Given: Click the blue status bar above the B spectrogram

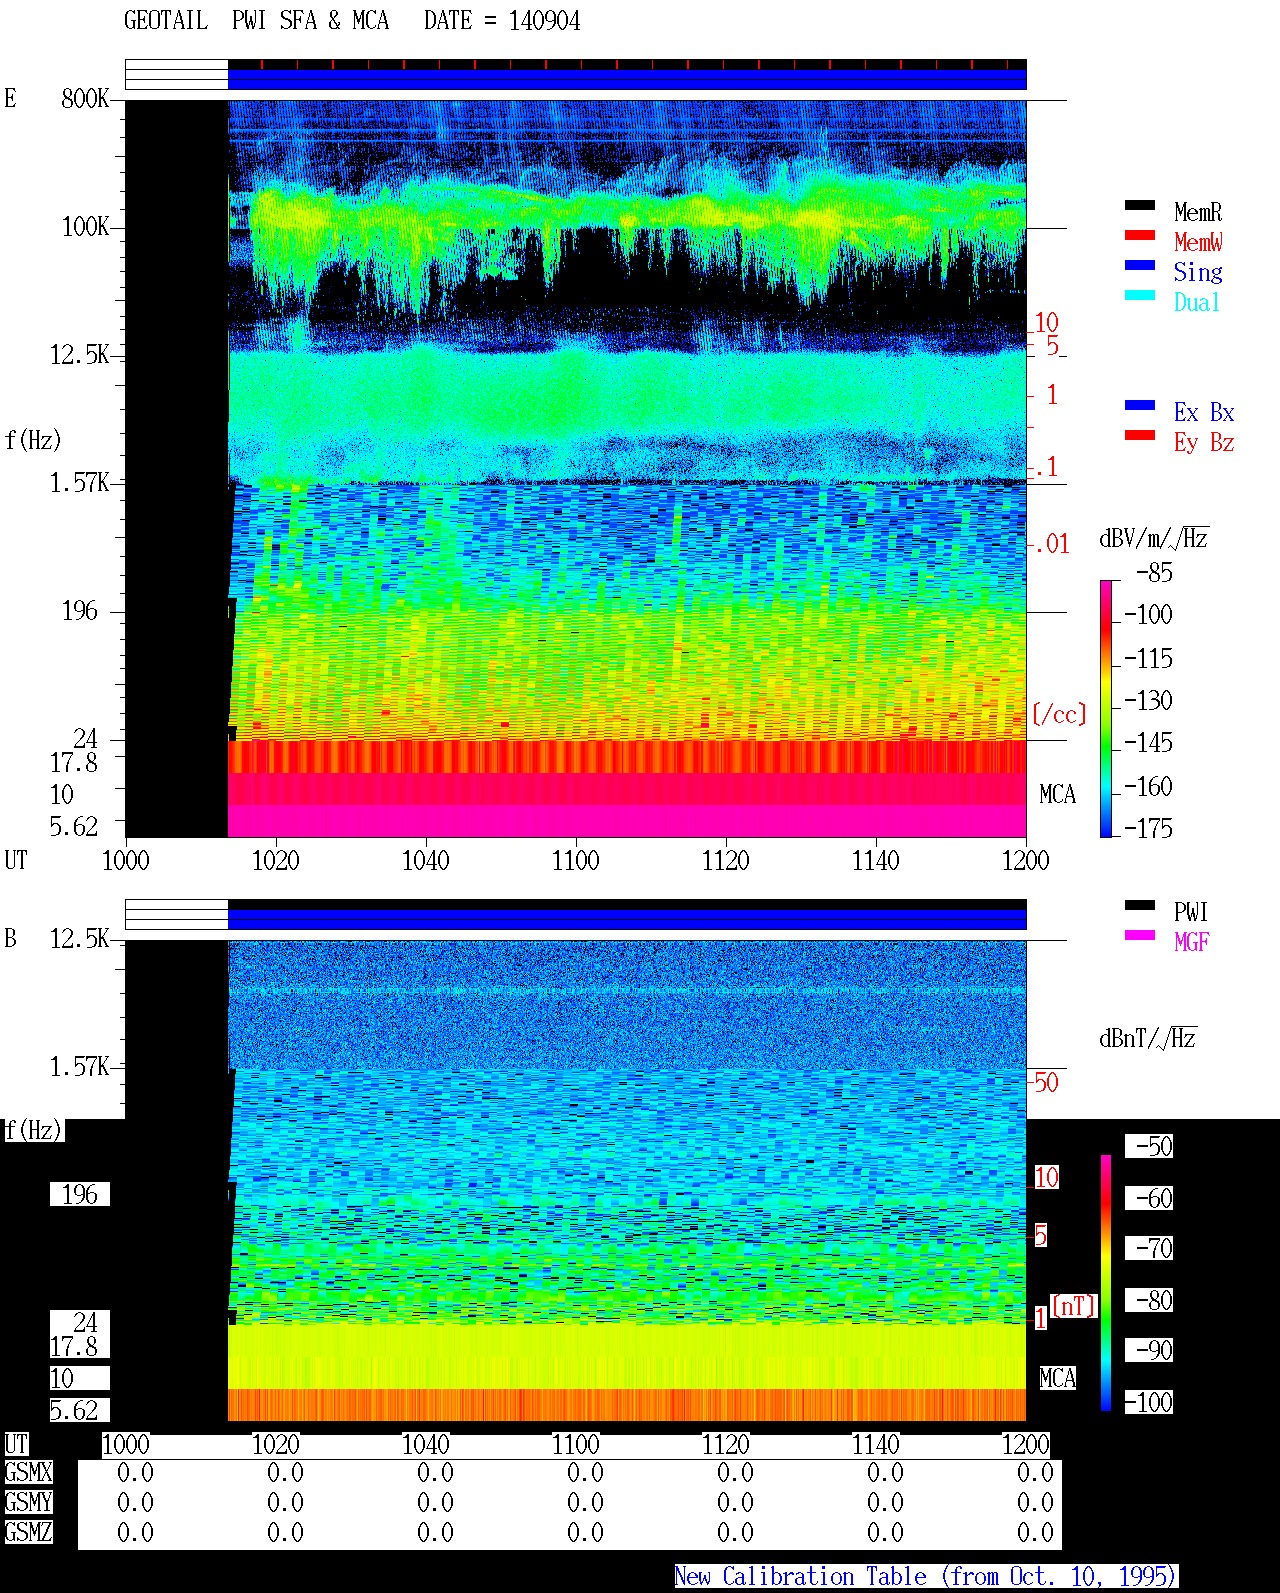Looking at the screenshot, I should [627, 919].
